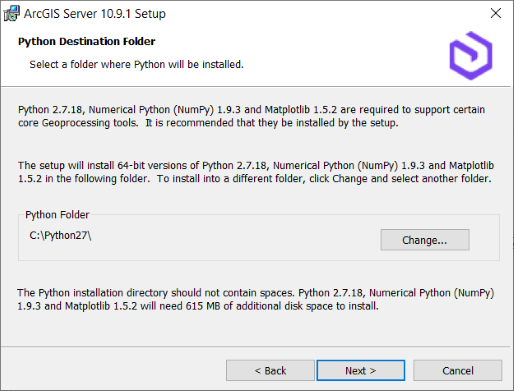Select the C:\Python27\ folder path text

click(x=60, y=236)
